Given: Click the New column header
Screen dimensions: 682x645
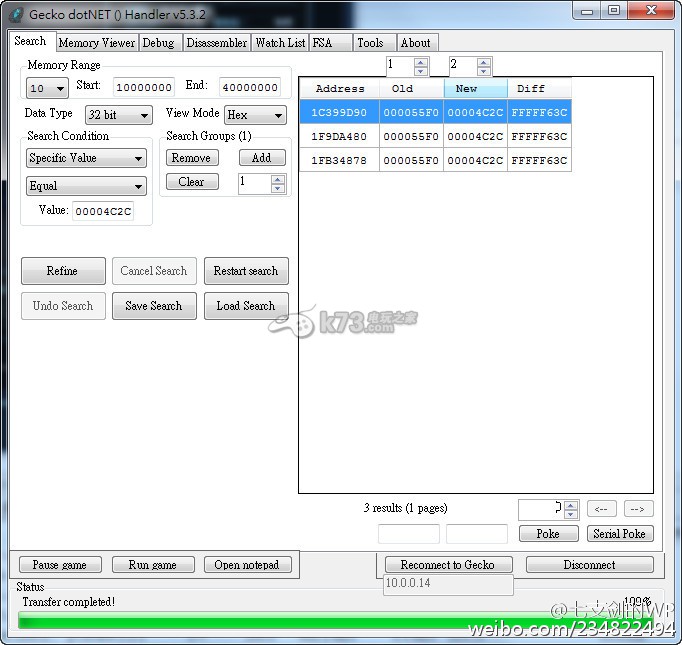Looking at the screenshot, I should (x=475, y=88).
